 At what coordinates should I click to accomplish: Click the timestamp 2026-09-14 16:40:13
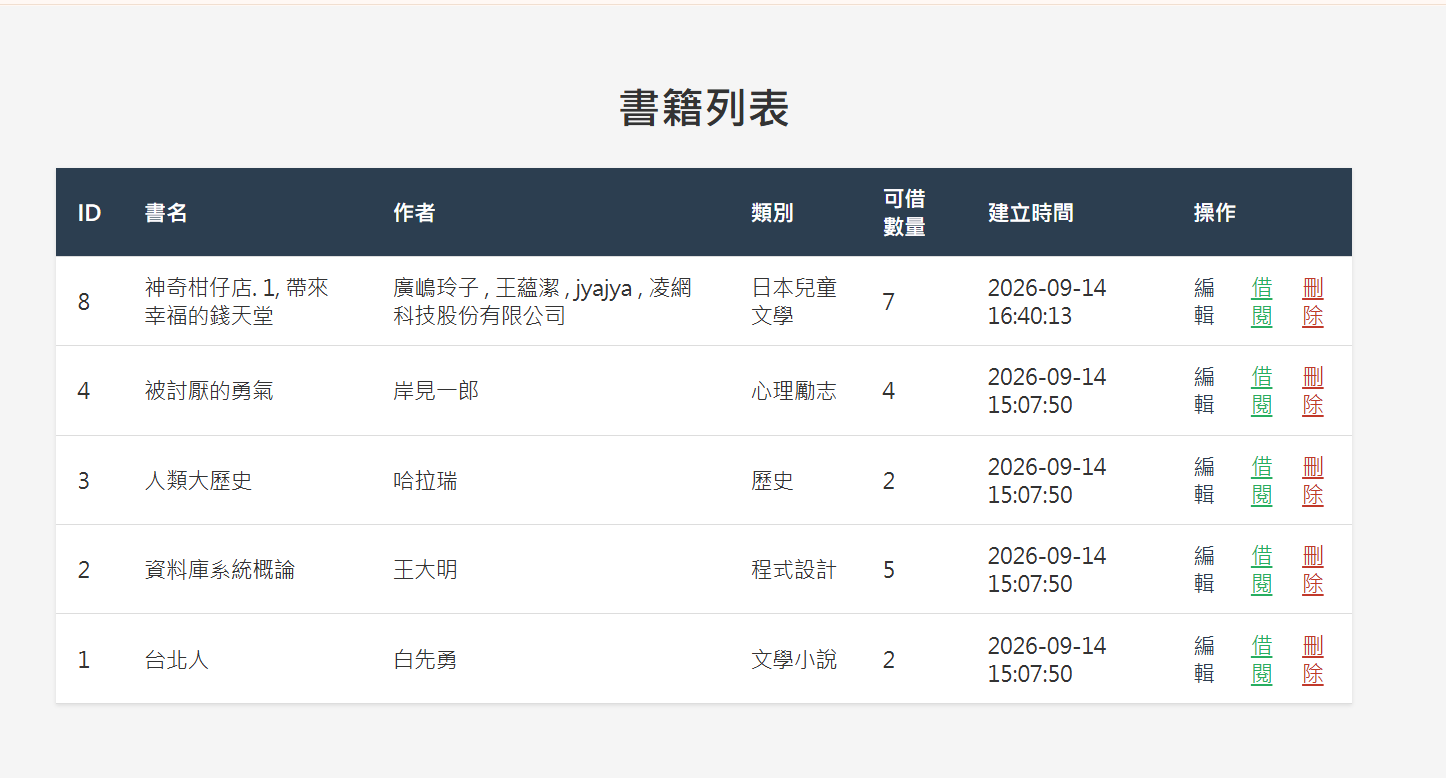(x=1047, y=302)
